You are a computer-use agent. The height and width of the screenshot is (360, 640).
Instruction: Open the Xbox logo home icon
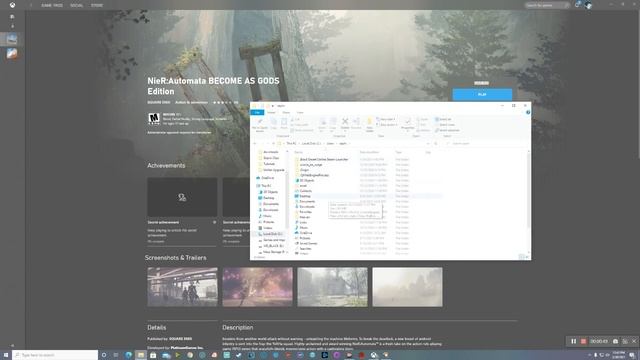12,5
